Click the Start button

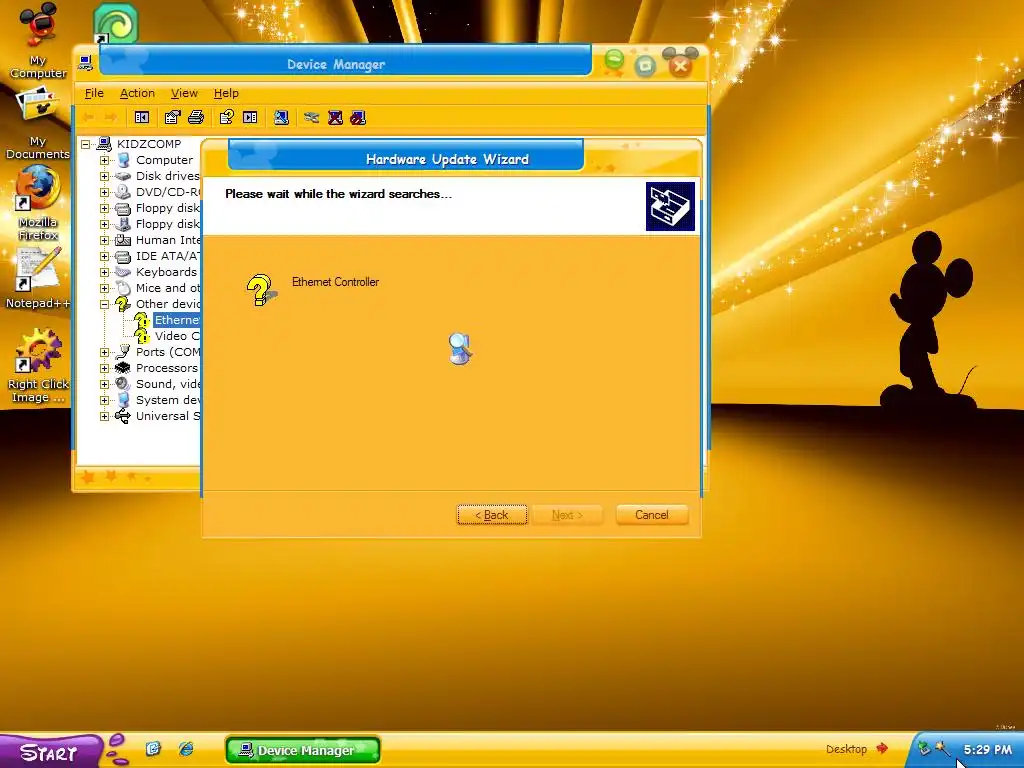click(49, 751)
